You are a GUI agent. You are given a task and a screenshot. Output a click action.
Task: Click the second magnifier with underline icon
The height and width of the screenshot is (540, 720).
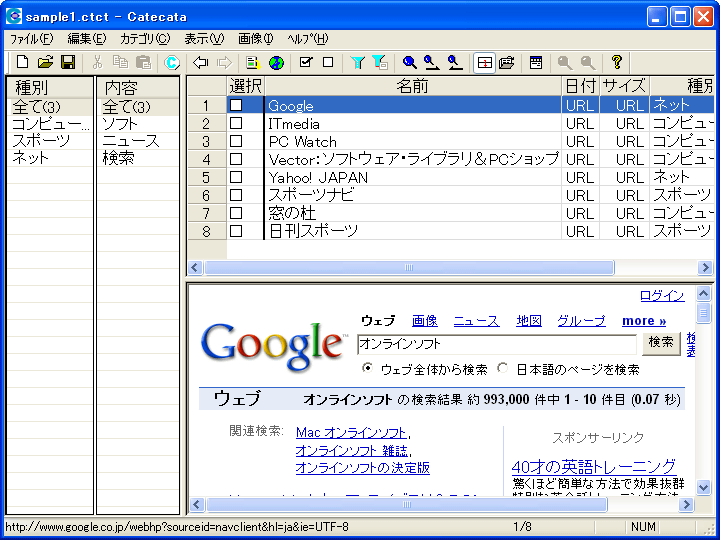[455, 62]
